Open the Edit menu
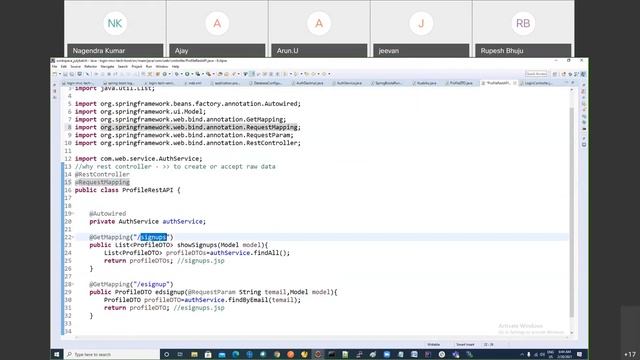Screen dimensions: 640x360 (x=64, y=67)
